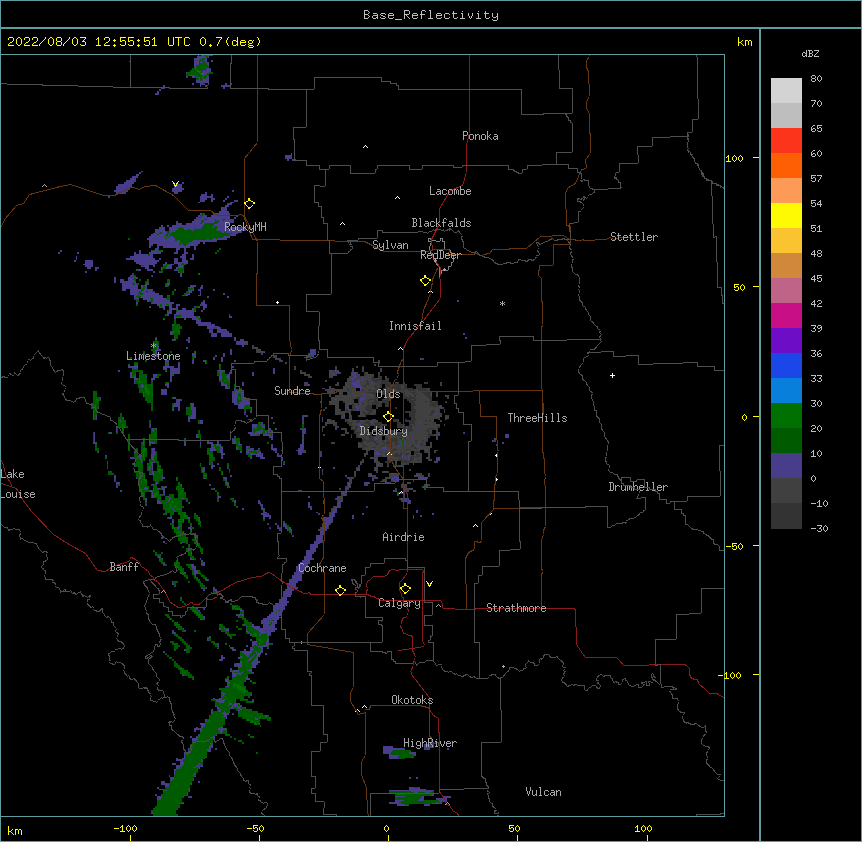Click the white asterisk above Limestone
The image size is (862, 842).
click(154, 345)
